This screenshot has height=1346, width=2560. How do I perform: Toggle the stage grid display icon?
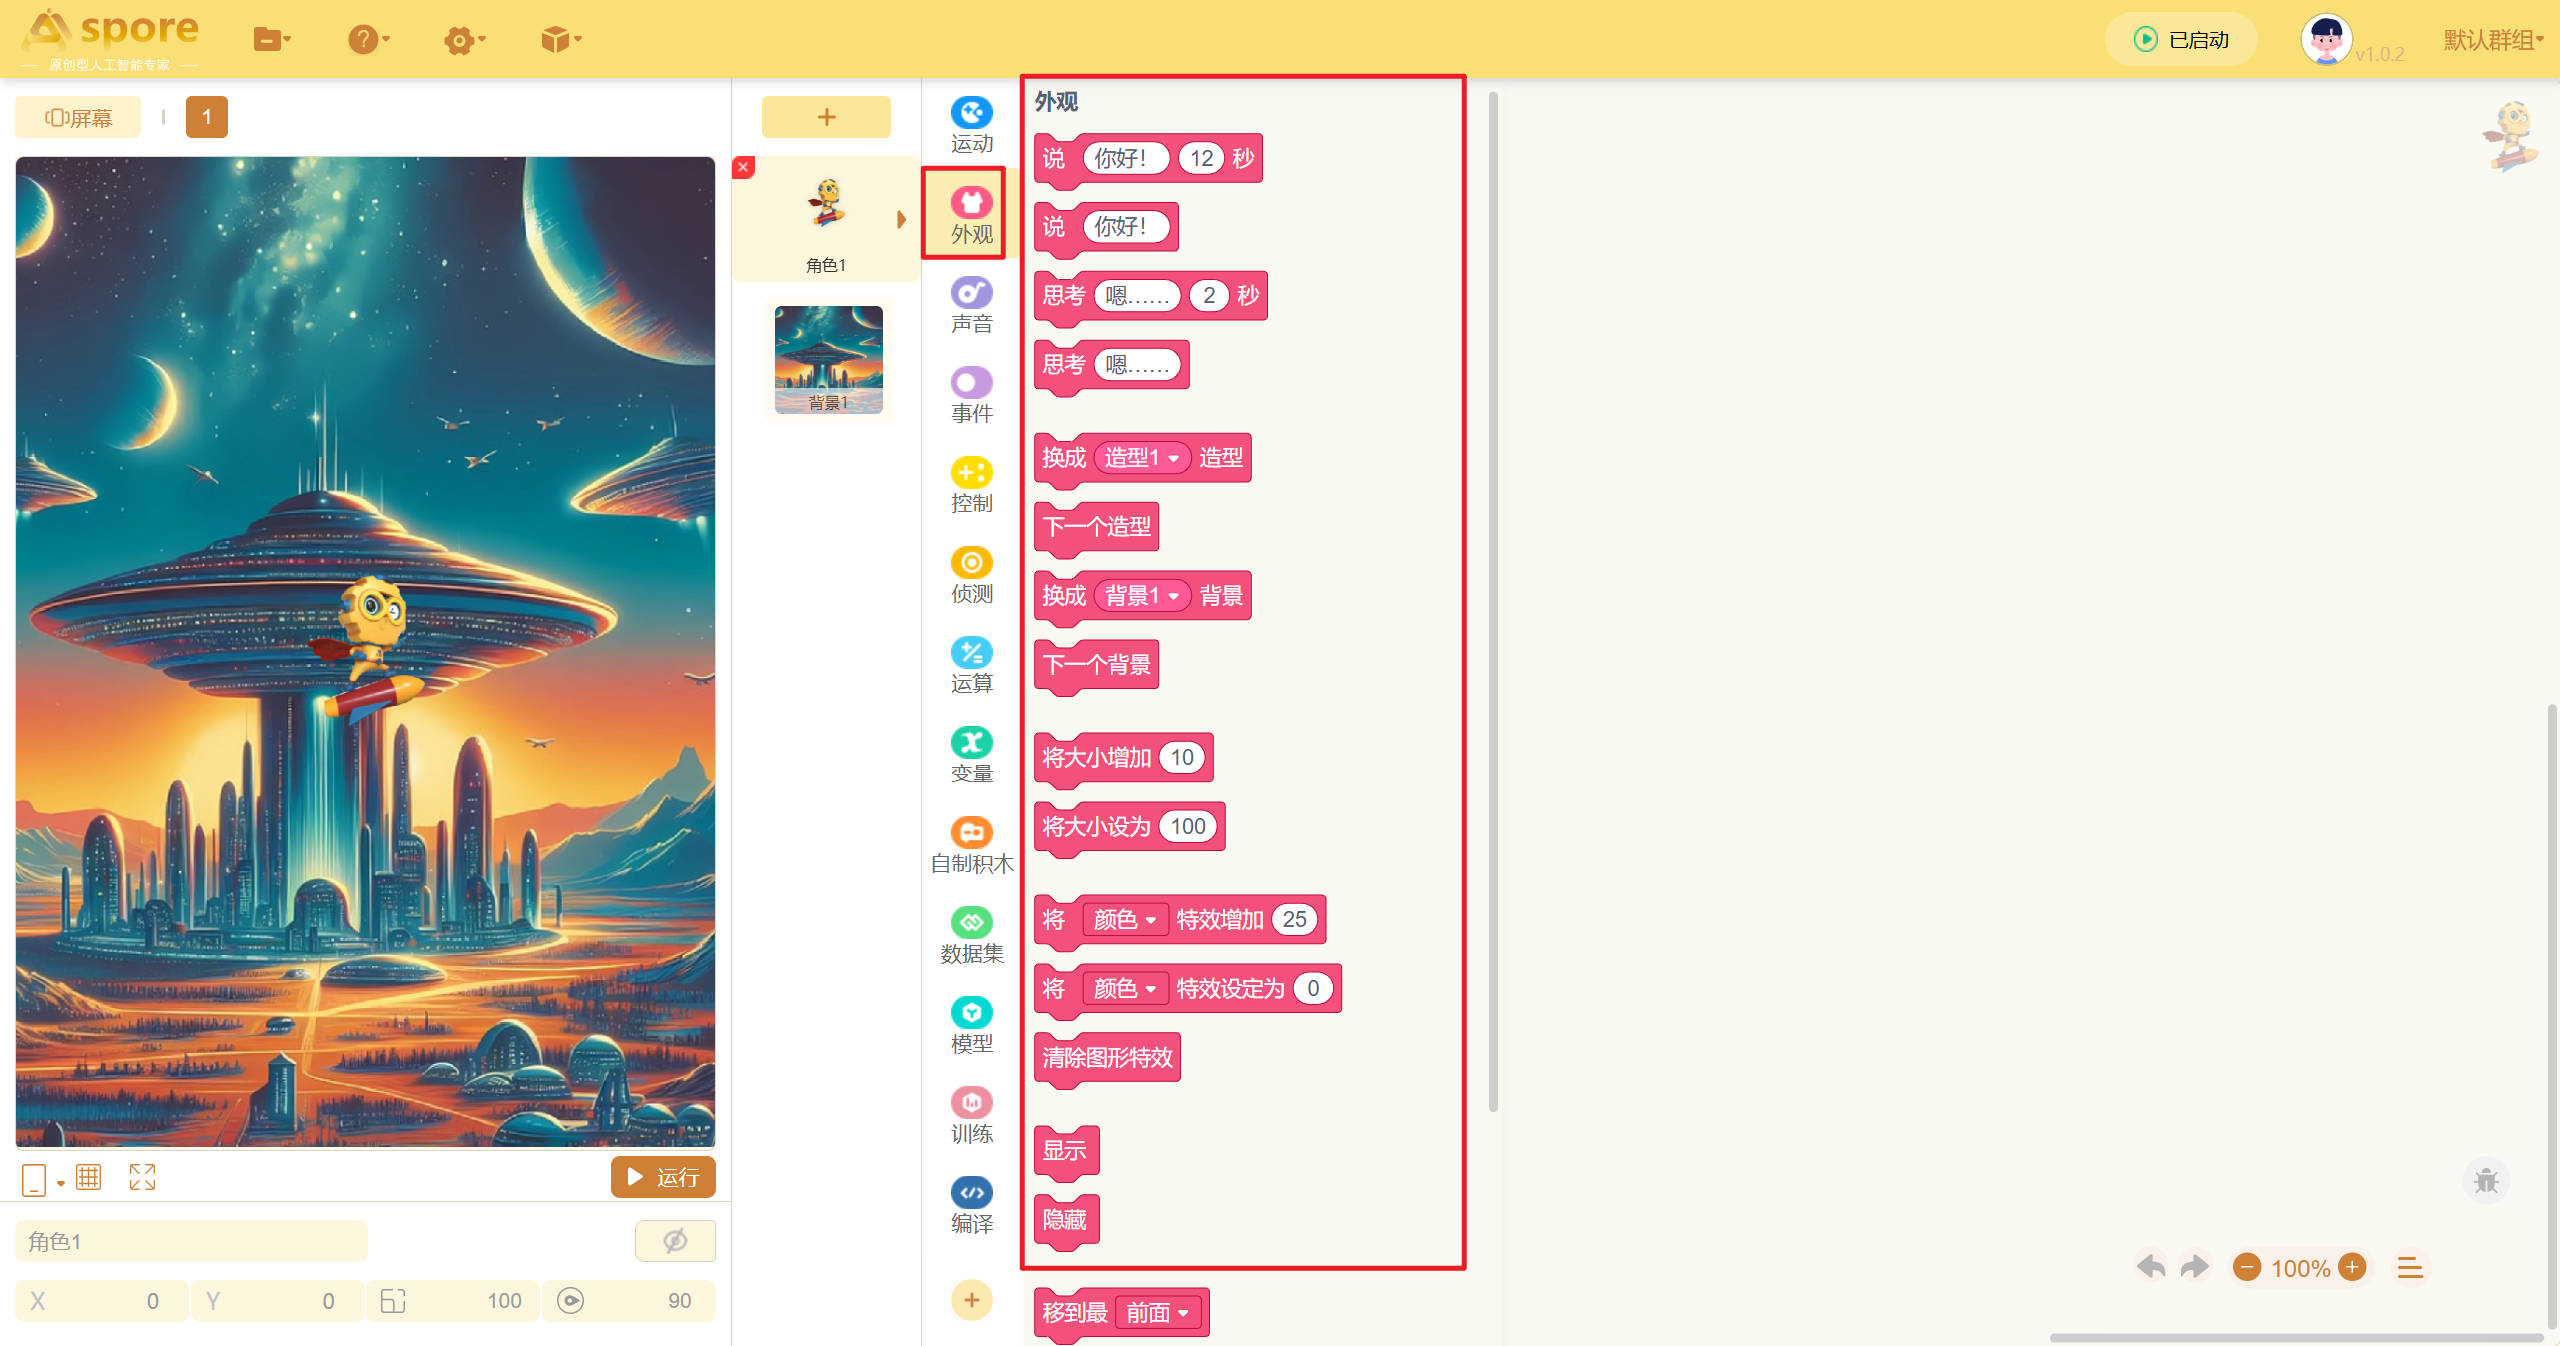pos(88,1177)
